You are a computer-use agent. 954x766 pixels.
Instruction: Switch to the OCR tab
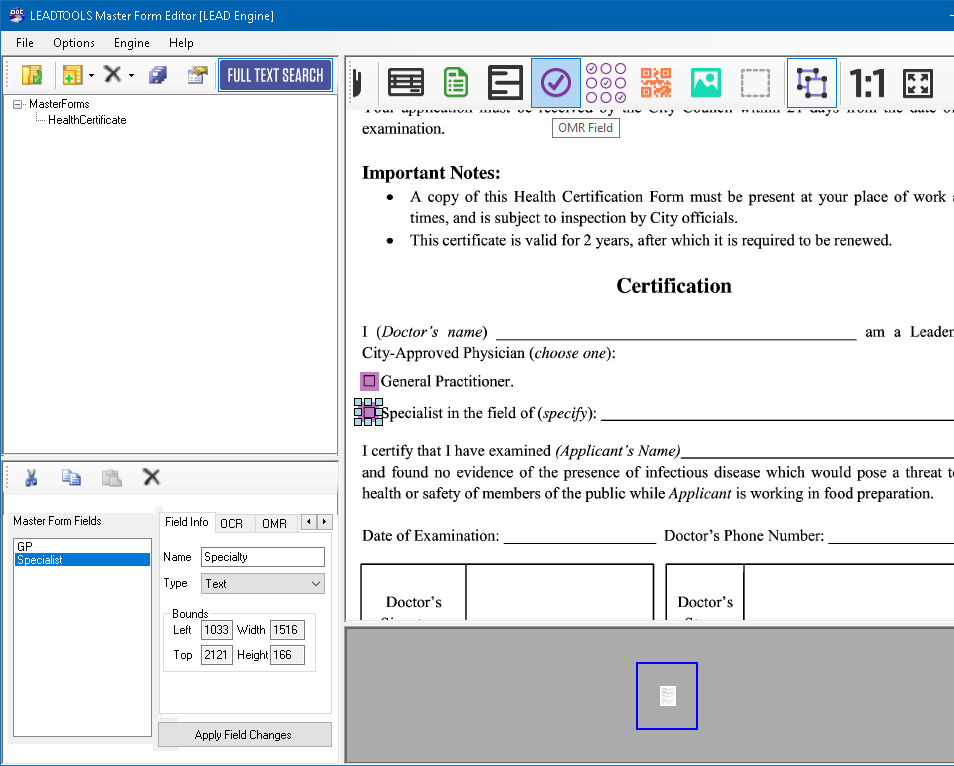pos(231,523)
